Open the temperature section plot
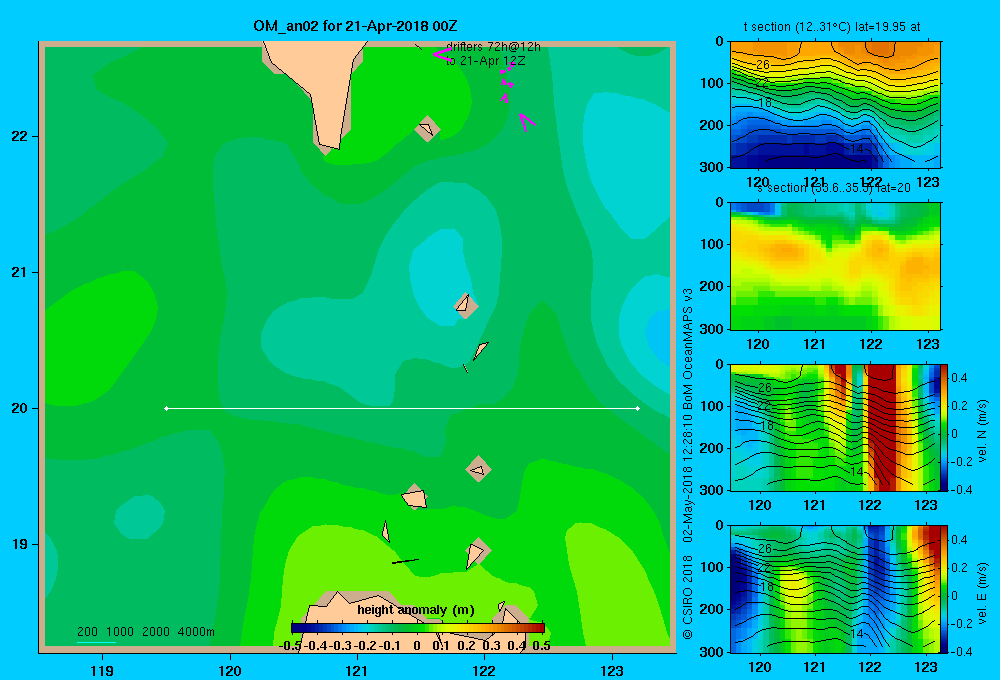The height and width of the screenshot is (680, 1000). pyautogui.click(x=835, y=105)
